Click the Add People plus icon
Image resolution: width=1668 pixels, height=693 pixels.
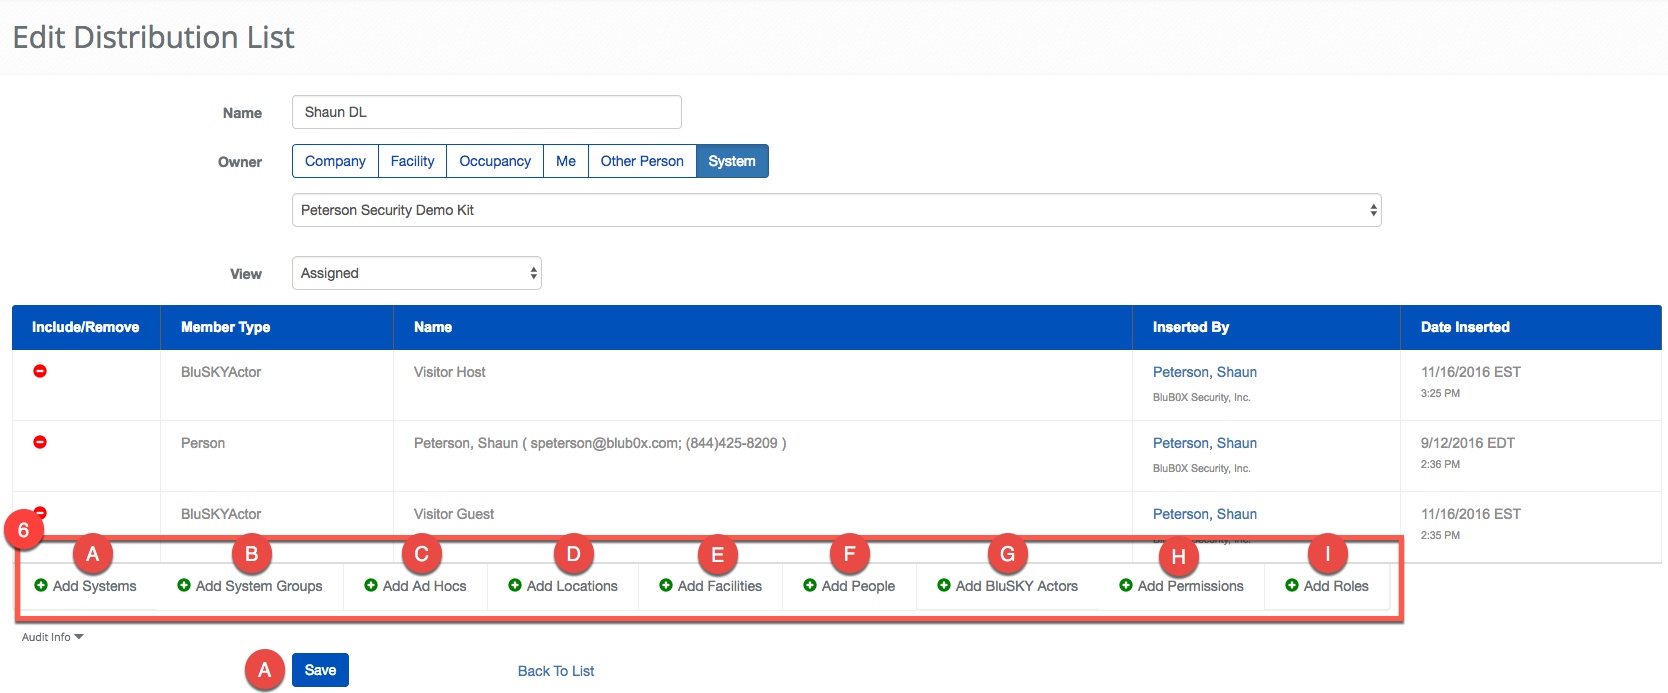[810, 586]
